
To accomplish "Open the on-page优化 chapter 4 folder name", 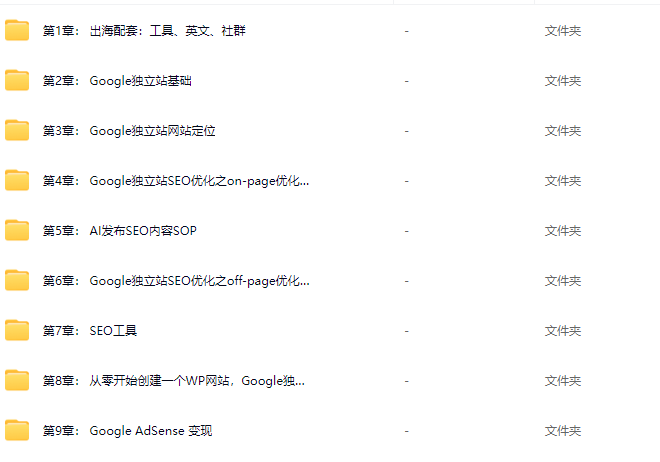I will click(176, 181).
